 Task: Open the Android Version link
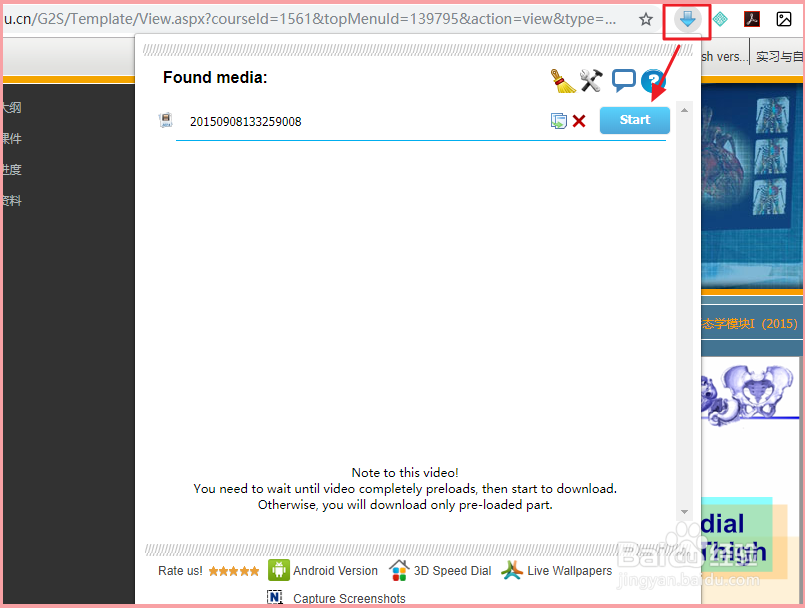click(x=335, y=571)
